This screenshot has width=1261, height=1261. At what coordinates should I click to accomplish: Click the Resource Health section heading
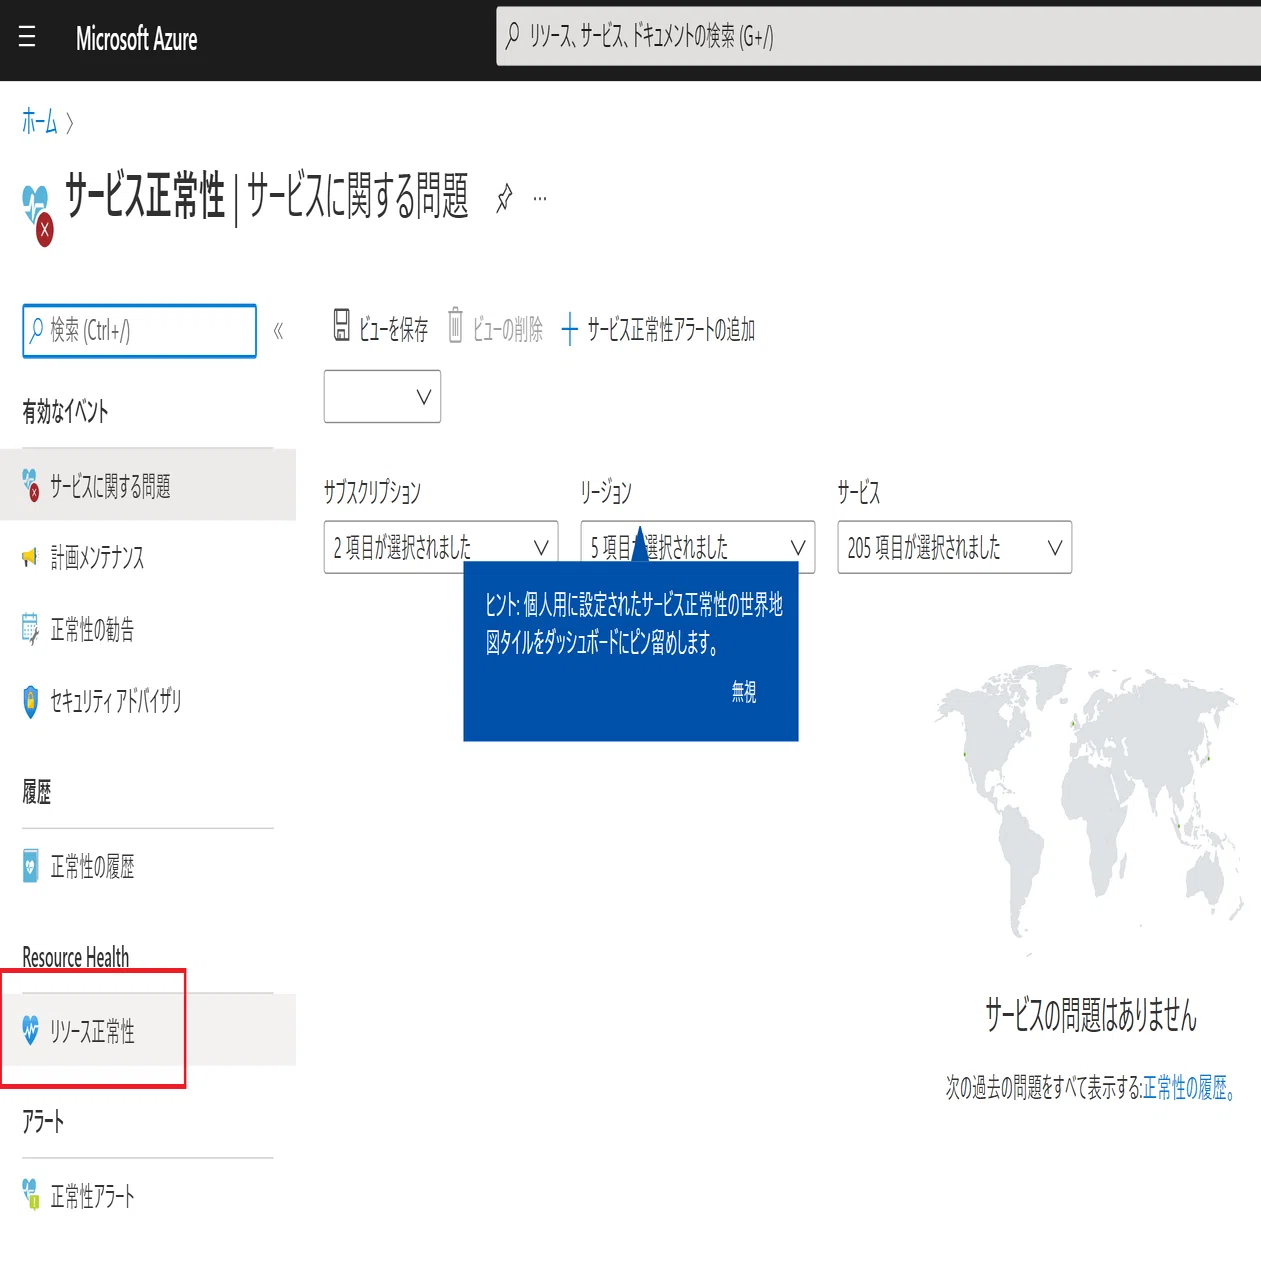[x=76, y=957]
